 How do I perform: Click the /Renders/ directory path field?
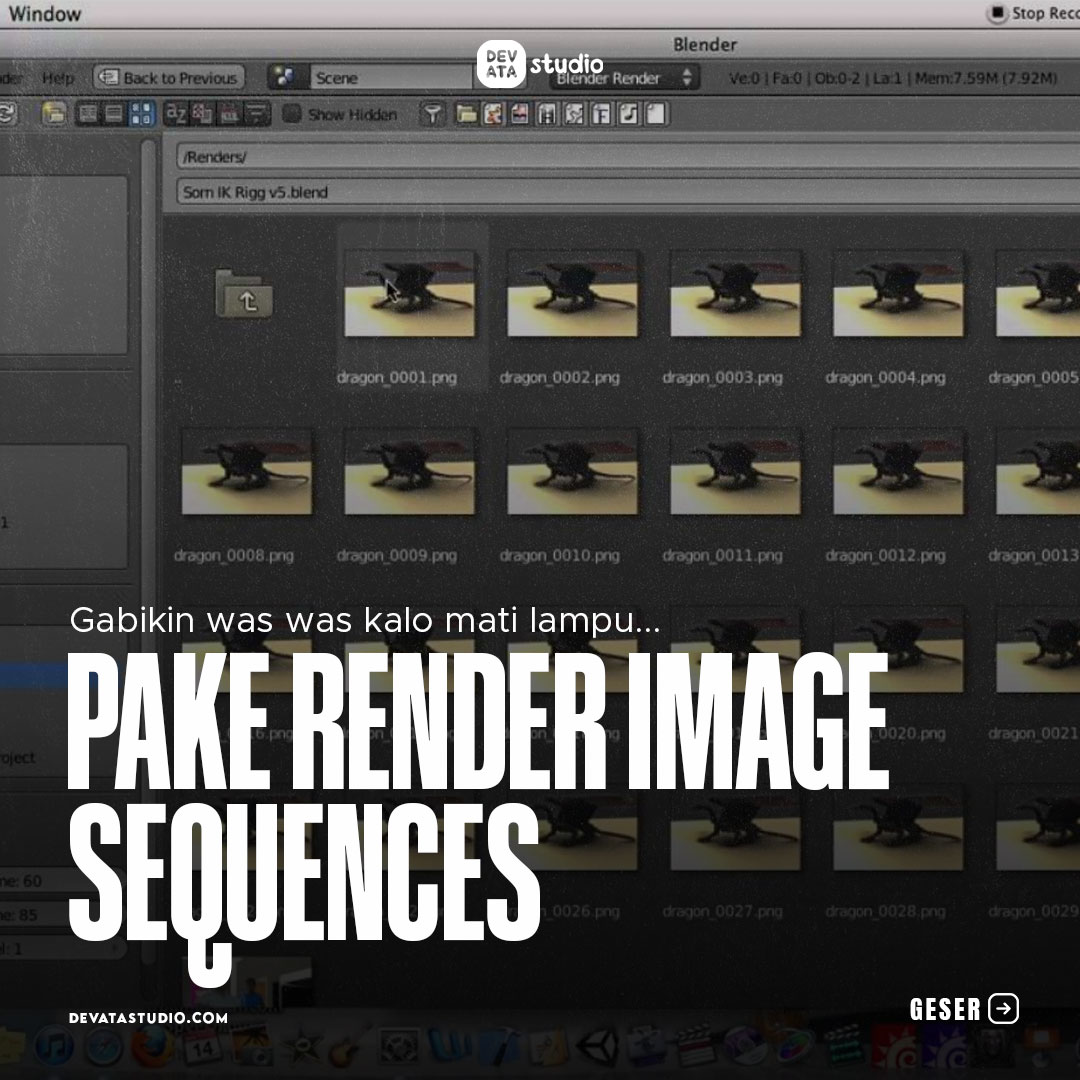[x=627, y=157]
